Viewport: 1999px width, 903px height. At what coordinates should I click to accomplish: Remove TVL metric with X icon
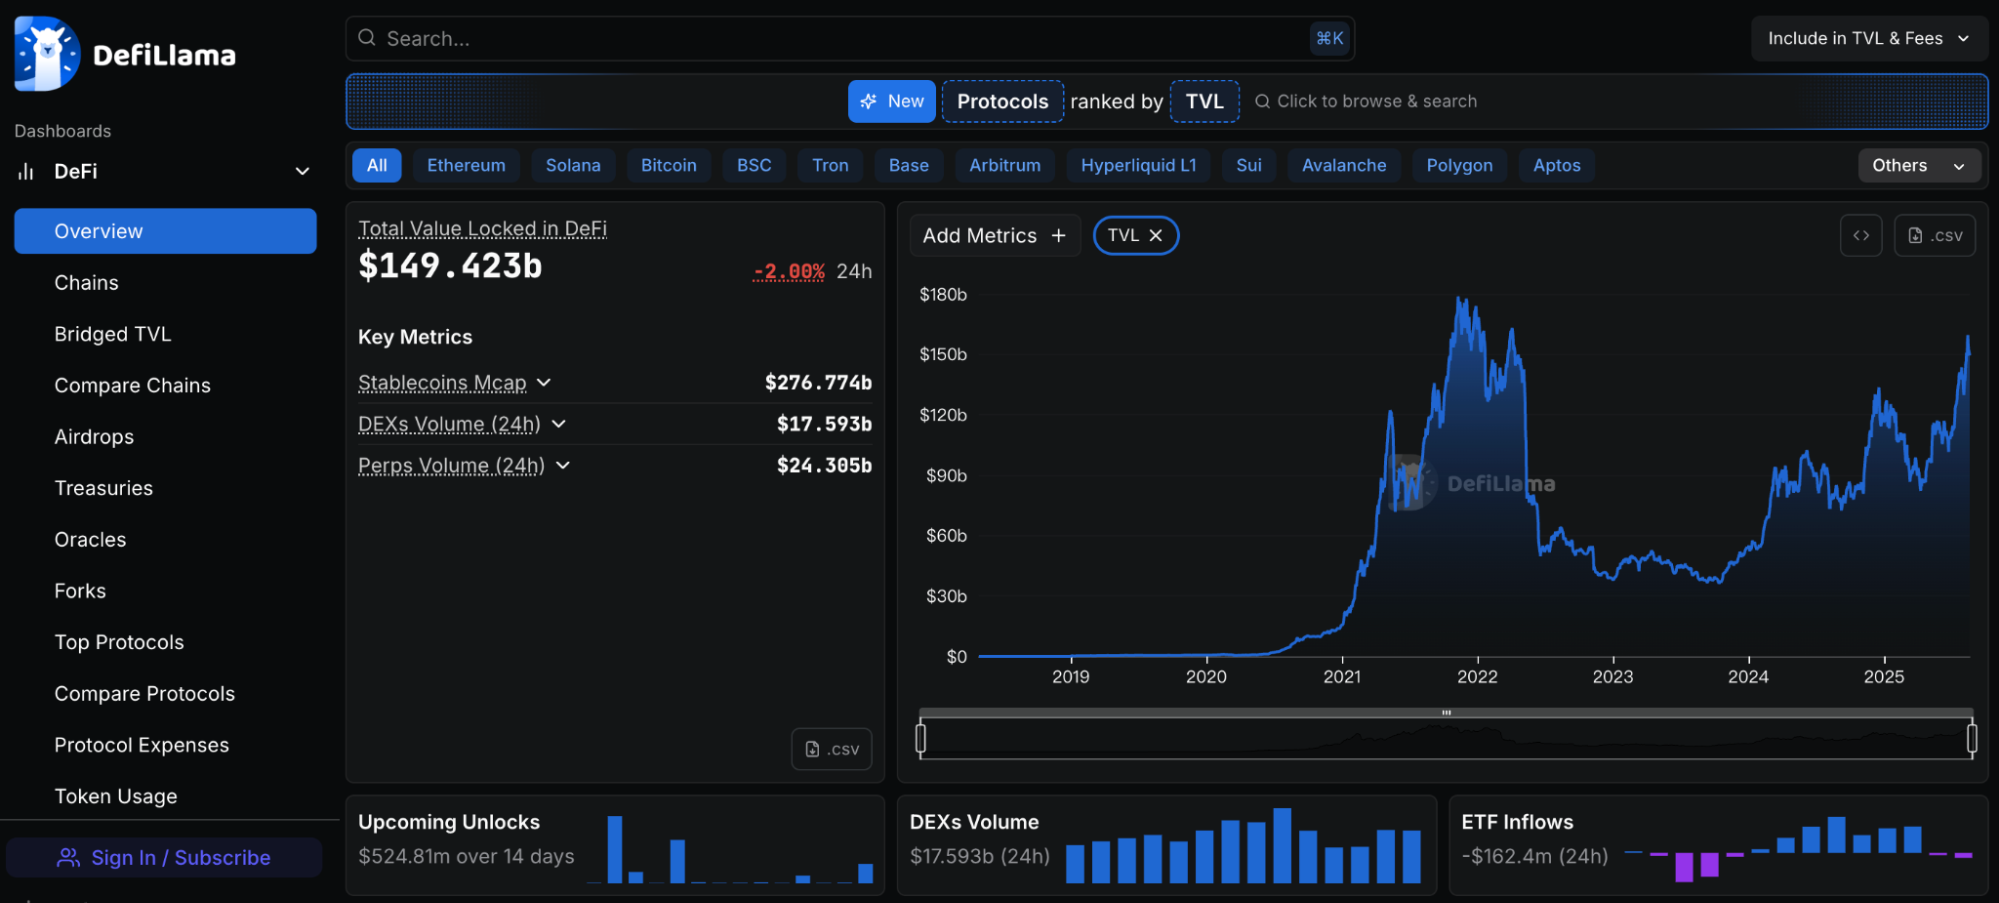point(1156,235)
